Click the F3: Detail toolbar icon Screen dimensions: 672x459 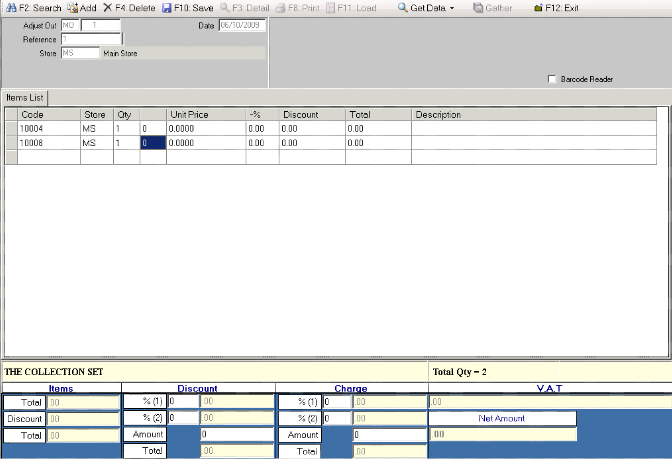pyautogui.click(x=225, y=7)
